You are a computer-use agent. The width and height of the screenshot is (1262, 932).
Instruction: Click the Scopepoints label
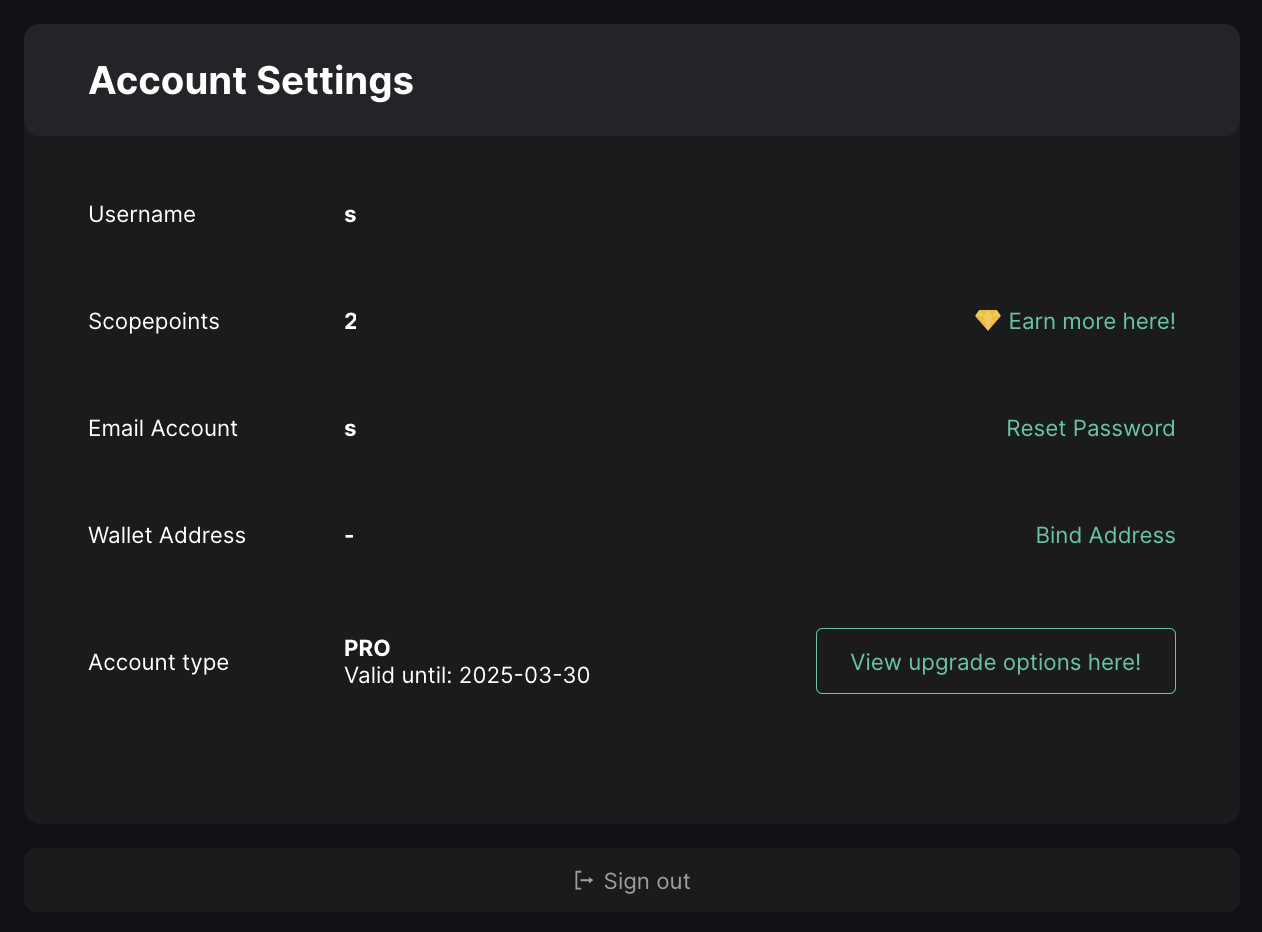(x=154, y=321)
